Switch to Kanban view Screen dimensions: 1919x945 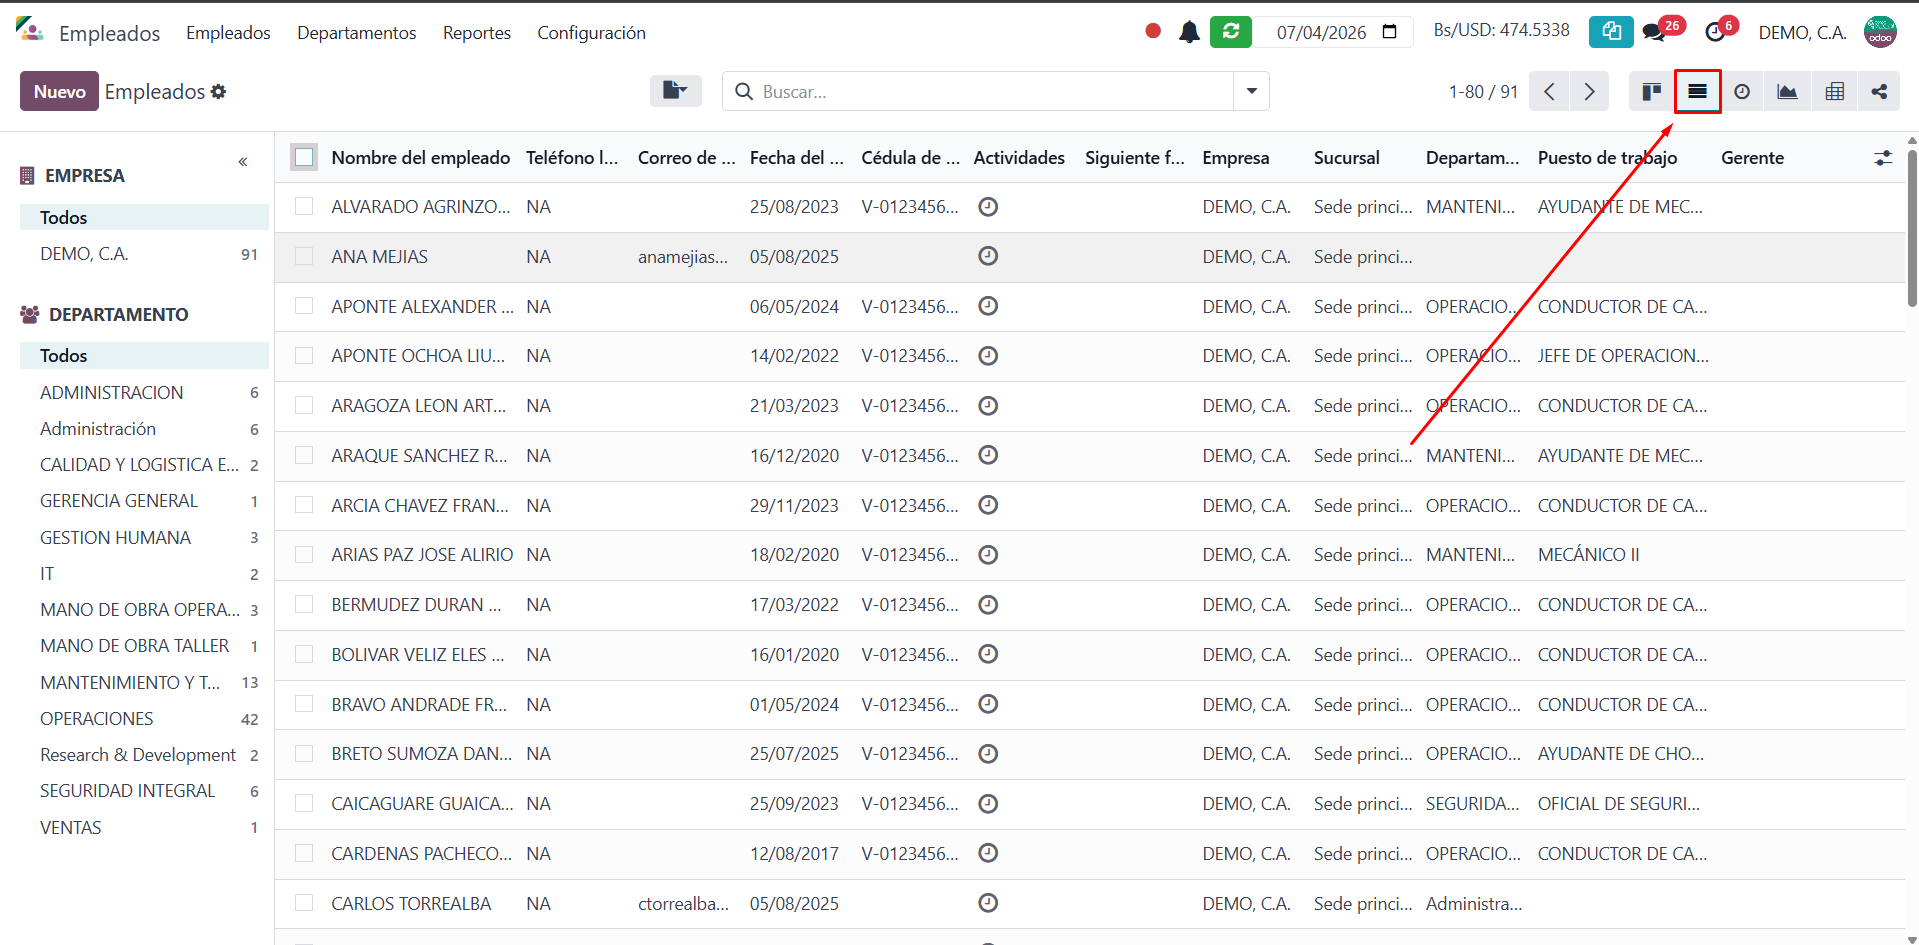pos(1651,92)
